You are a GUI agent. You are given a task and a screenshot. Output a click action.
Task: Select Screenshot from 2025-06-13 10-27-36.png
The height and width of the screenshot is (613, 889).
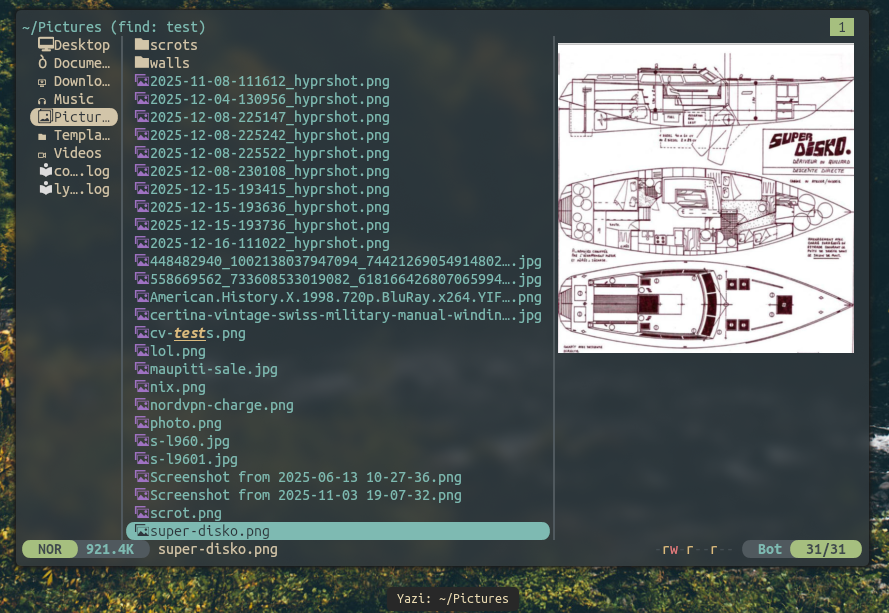(305, 477)
